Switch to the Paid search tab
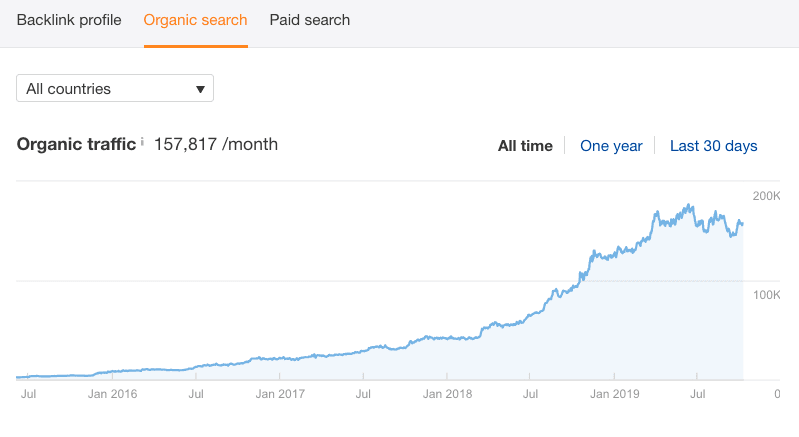799x437 pixels. [310, 20]
